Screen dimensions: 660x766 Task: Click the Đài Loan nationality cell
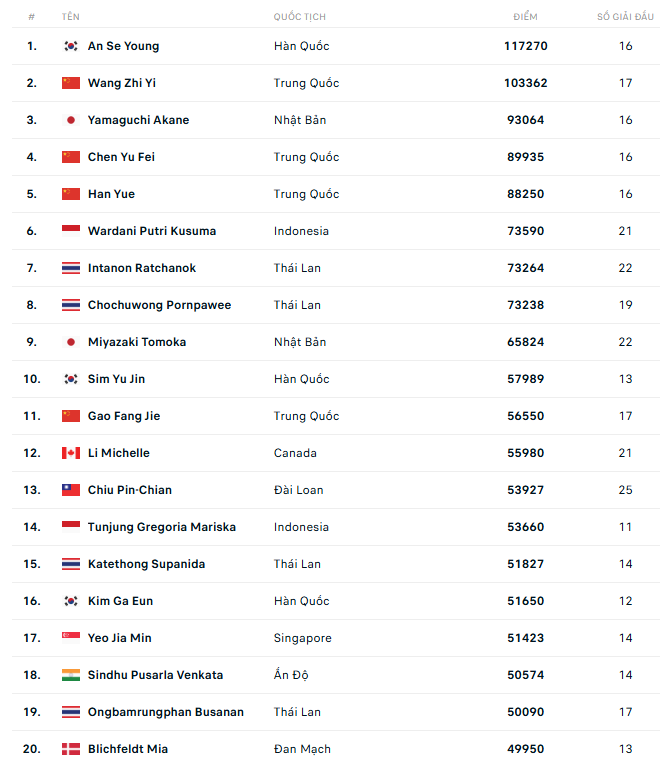tap(298, 490)
